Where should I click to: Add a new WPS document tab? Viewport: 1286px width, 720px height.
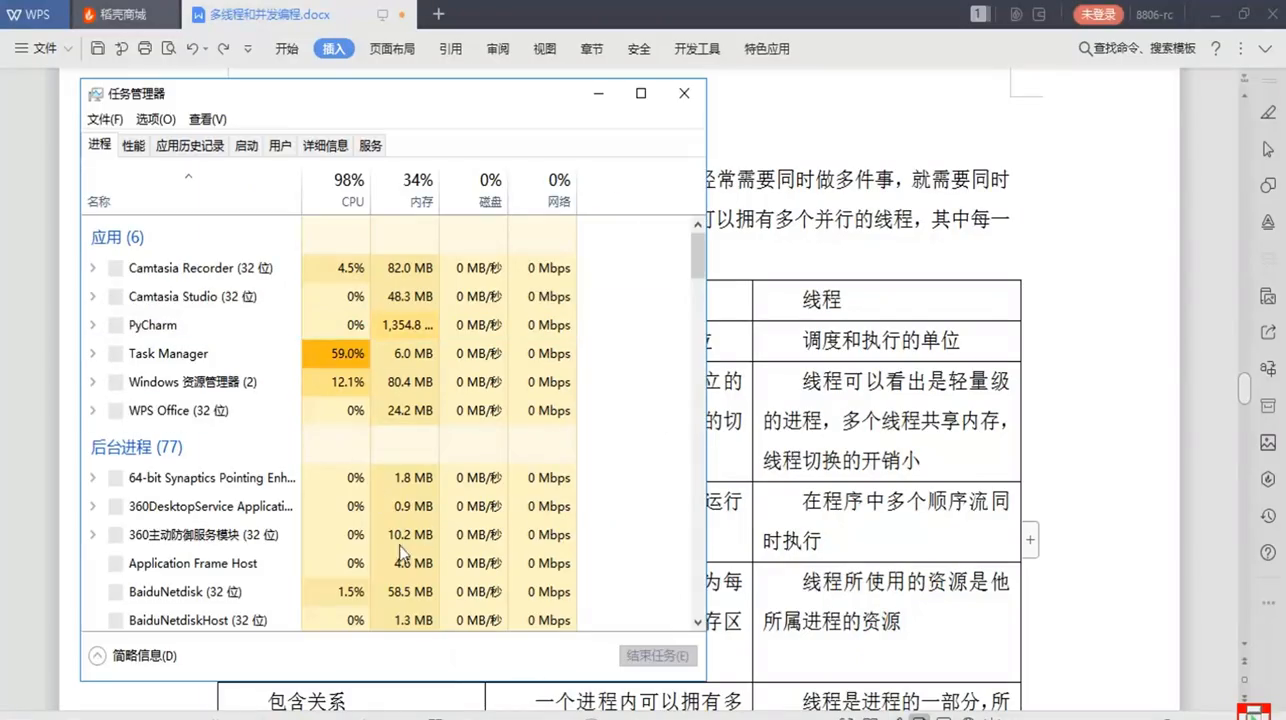(438, 14)
